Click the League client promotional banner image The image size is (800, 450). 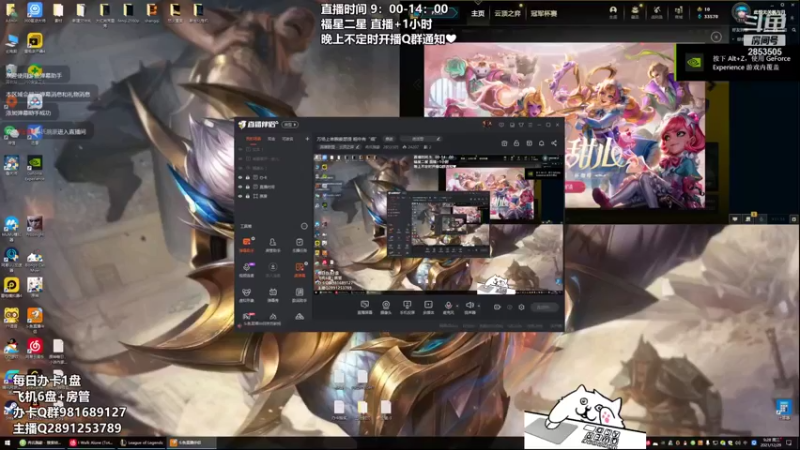tap(564, 126)
